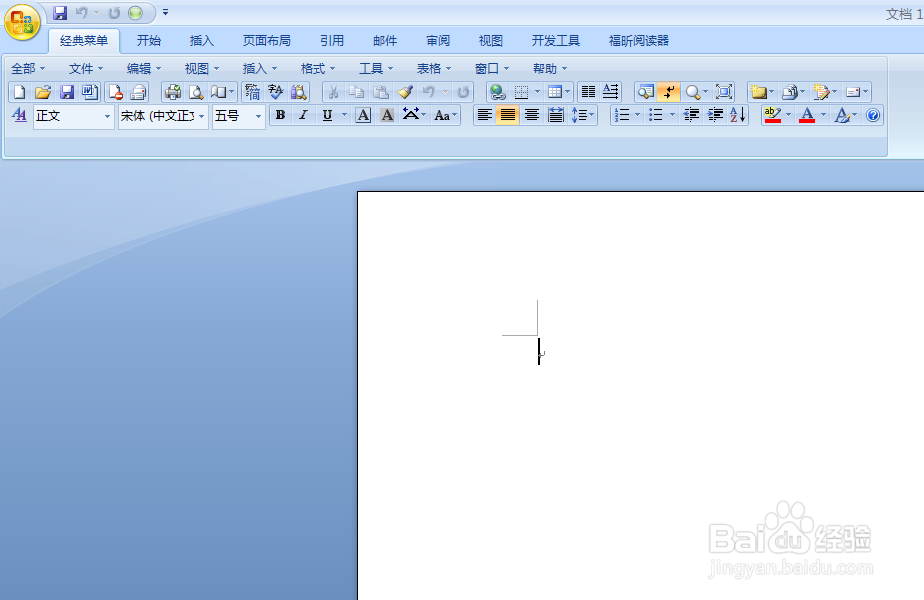The width and height of the screenshot is (924, 600).
Task: Open the 工具 classic menu
Action: [376, 69]
